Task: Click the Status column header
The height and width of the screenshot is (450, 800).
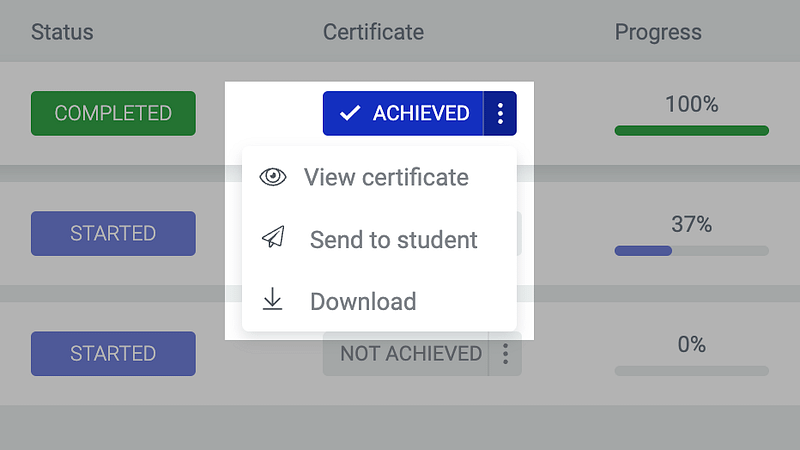Action: coord(62,32)
